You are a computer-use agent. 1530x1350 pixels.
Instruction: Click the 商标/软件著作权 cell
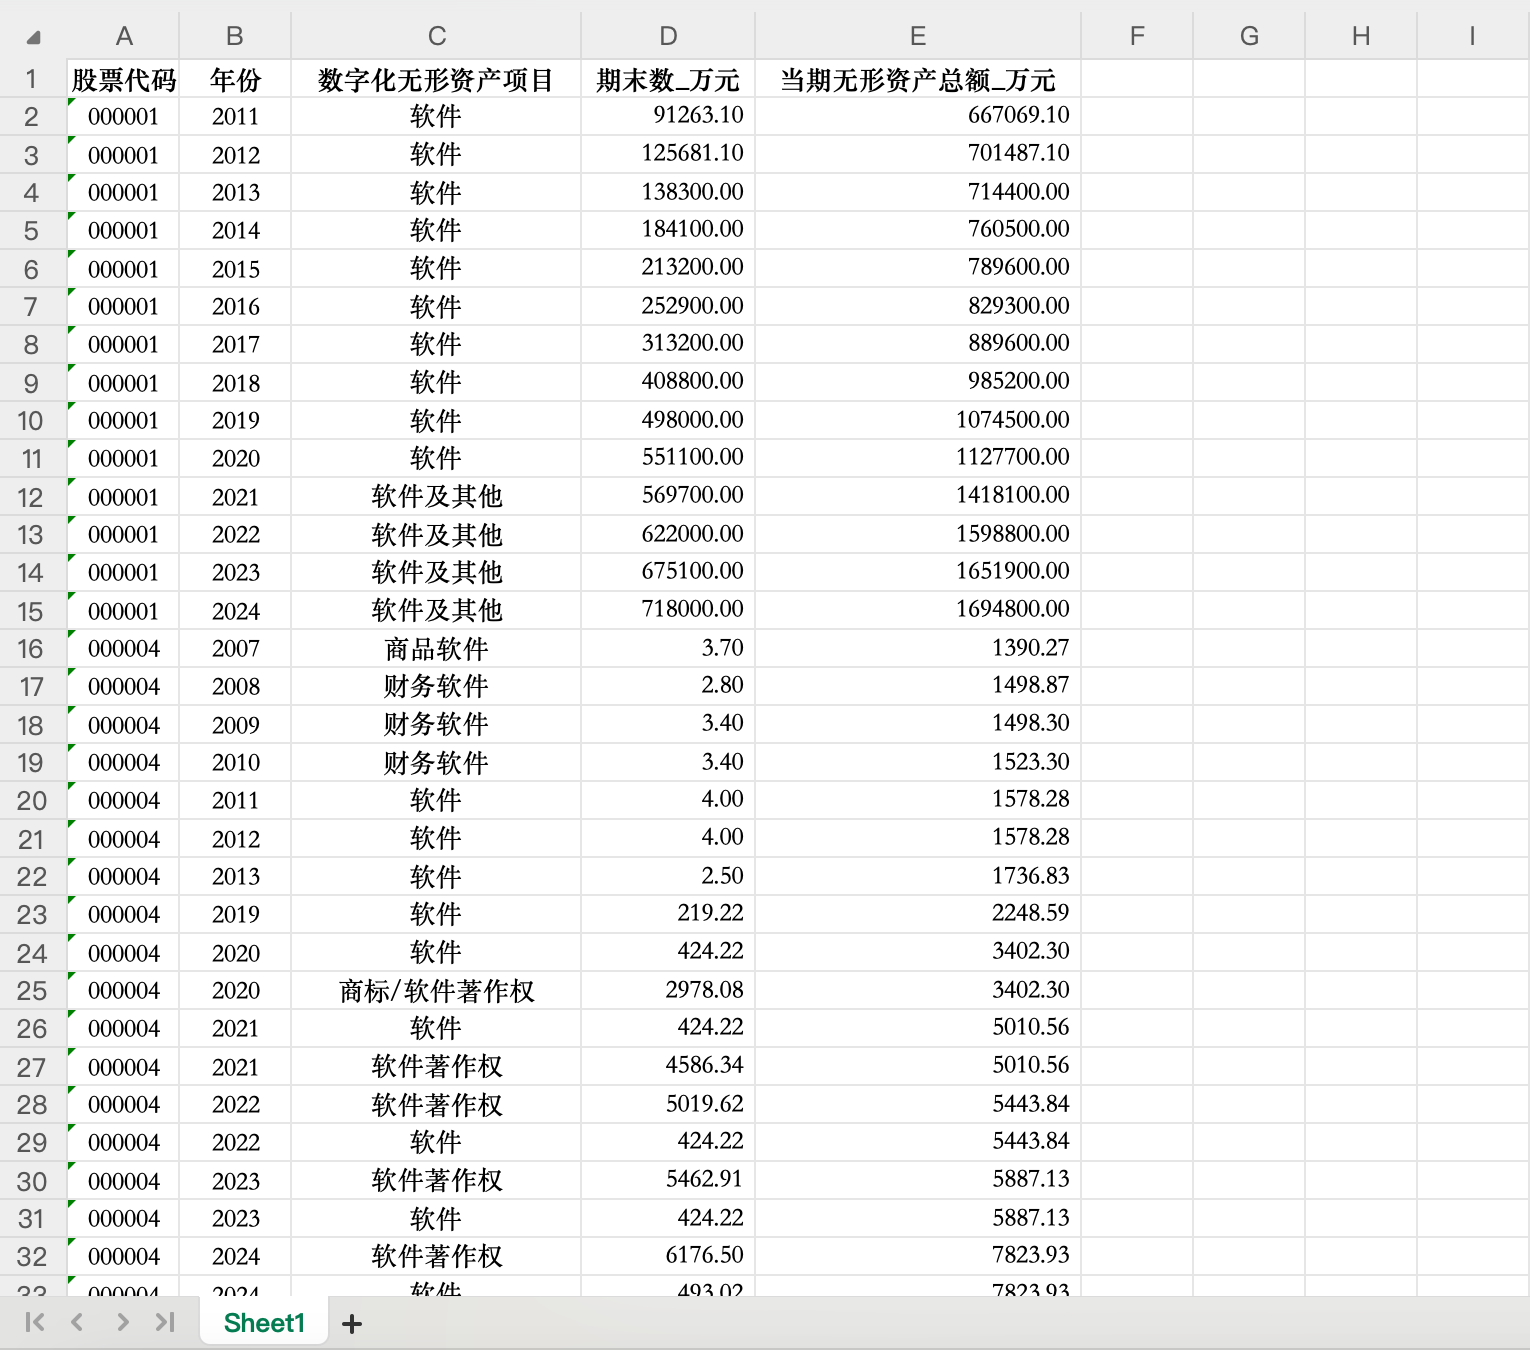tap(436, 990)
